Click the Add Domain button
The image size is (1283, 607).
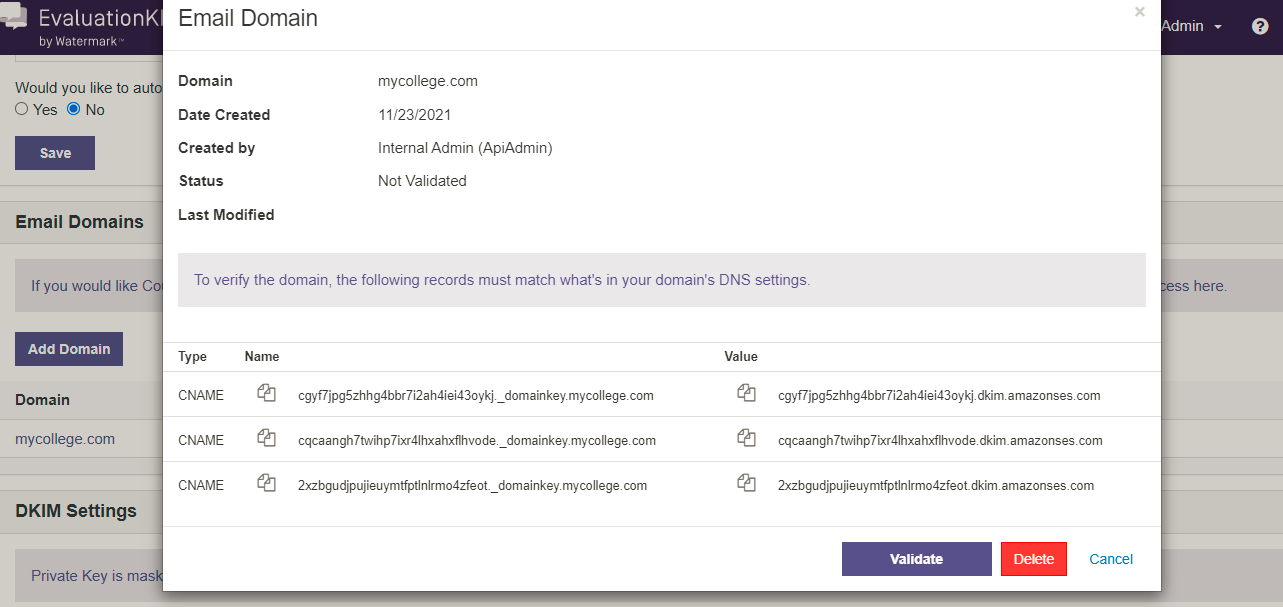[69, 349]
